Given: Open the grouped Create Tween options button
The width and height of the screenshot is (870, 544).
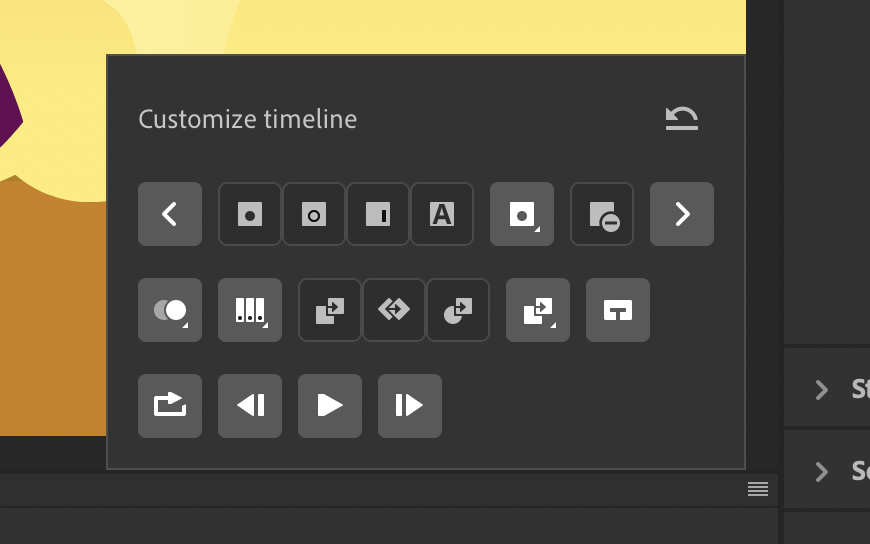Looking at the screenshot, I should [x=538, y=310].
